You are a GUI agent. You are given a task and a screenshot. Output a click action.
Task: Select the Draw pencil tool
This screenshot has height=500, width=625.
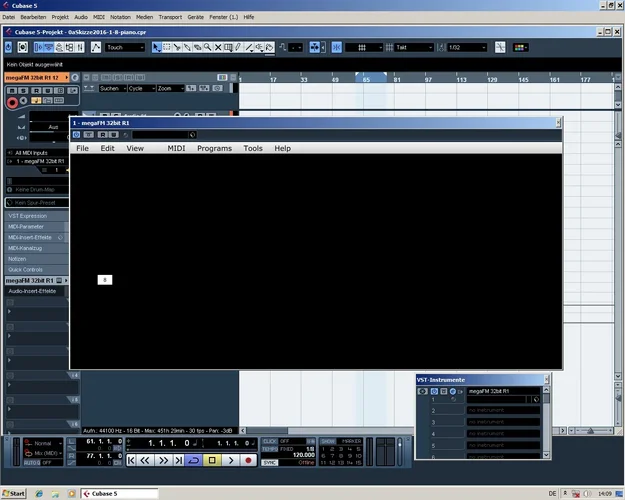238,47
